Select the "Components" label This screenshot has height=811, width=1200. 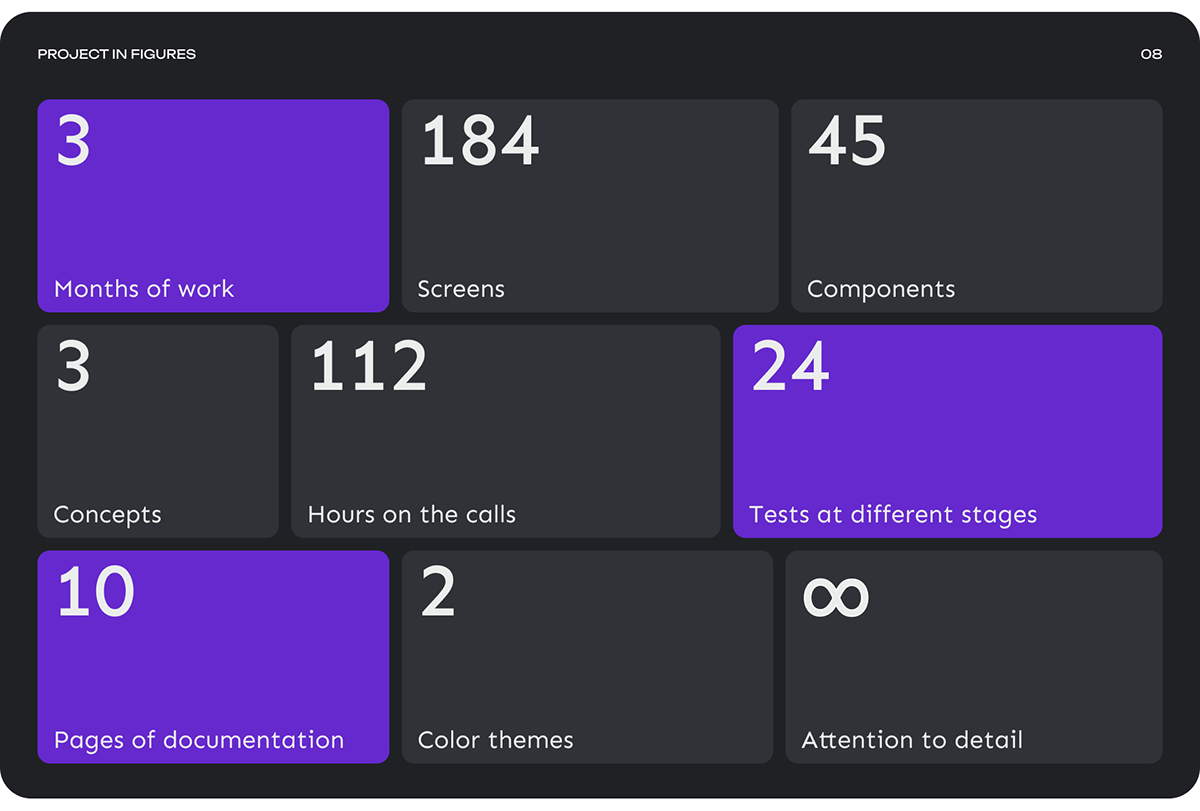pyautogui.click(x=881, y=290)
